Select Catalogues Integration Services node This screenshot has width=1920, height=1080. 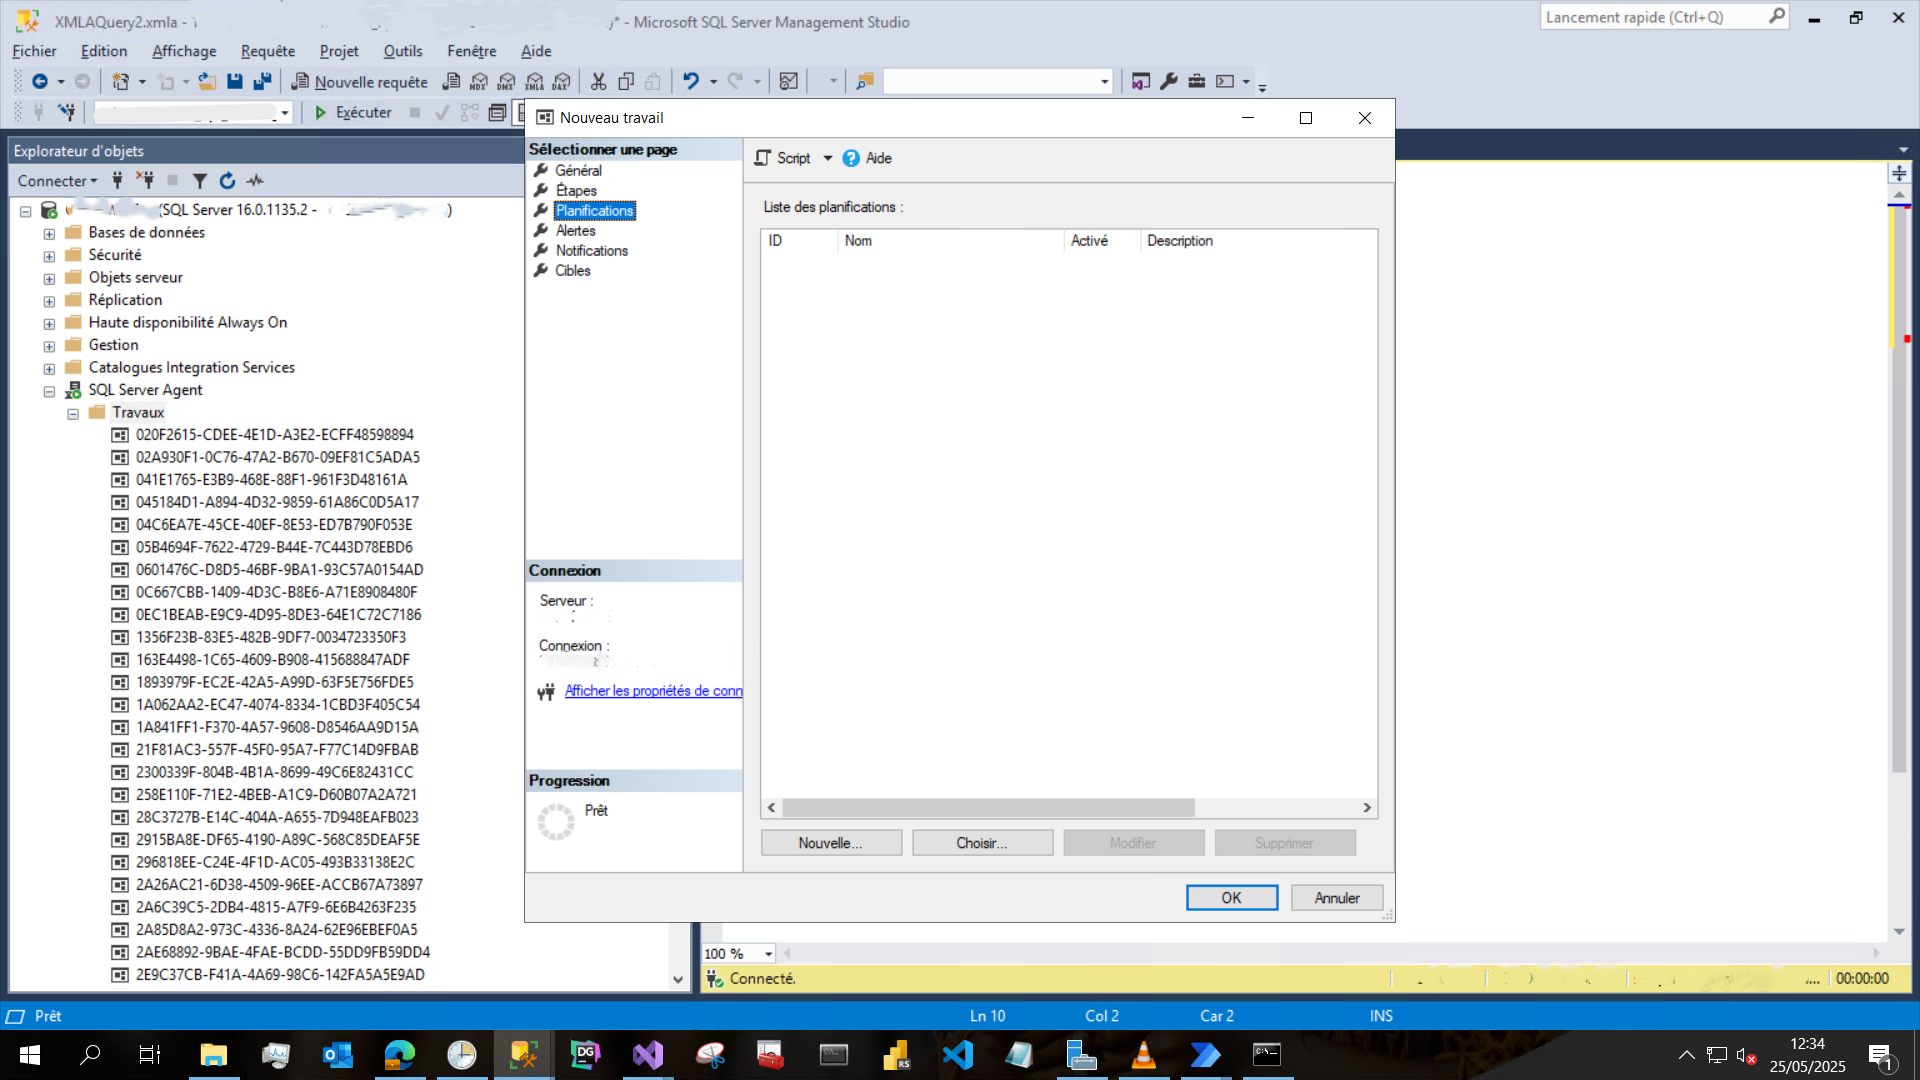coord(191,367)
